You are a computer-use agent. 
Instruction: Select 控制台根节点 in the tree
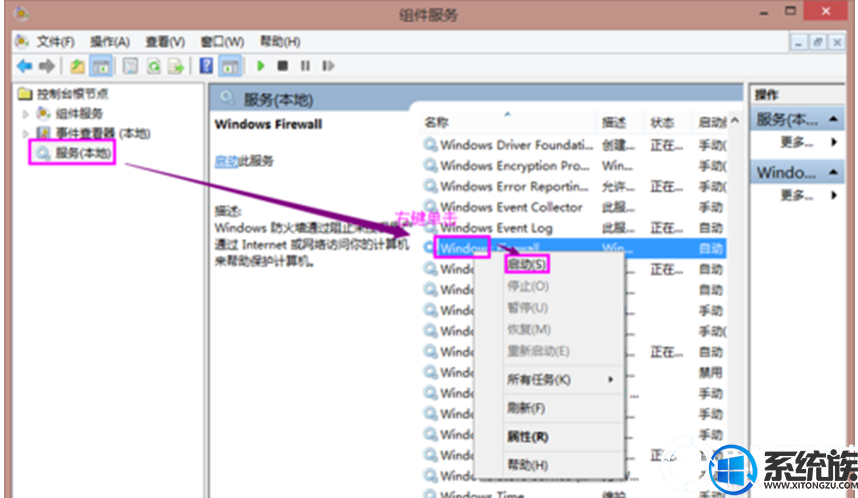point(72,94)
